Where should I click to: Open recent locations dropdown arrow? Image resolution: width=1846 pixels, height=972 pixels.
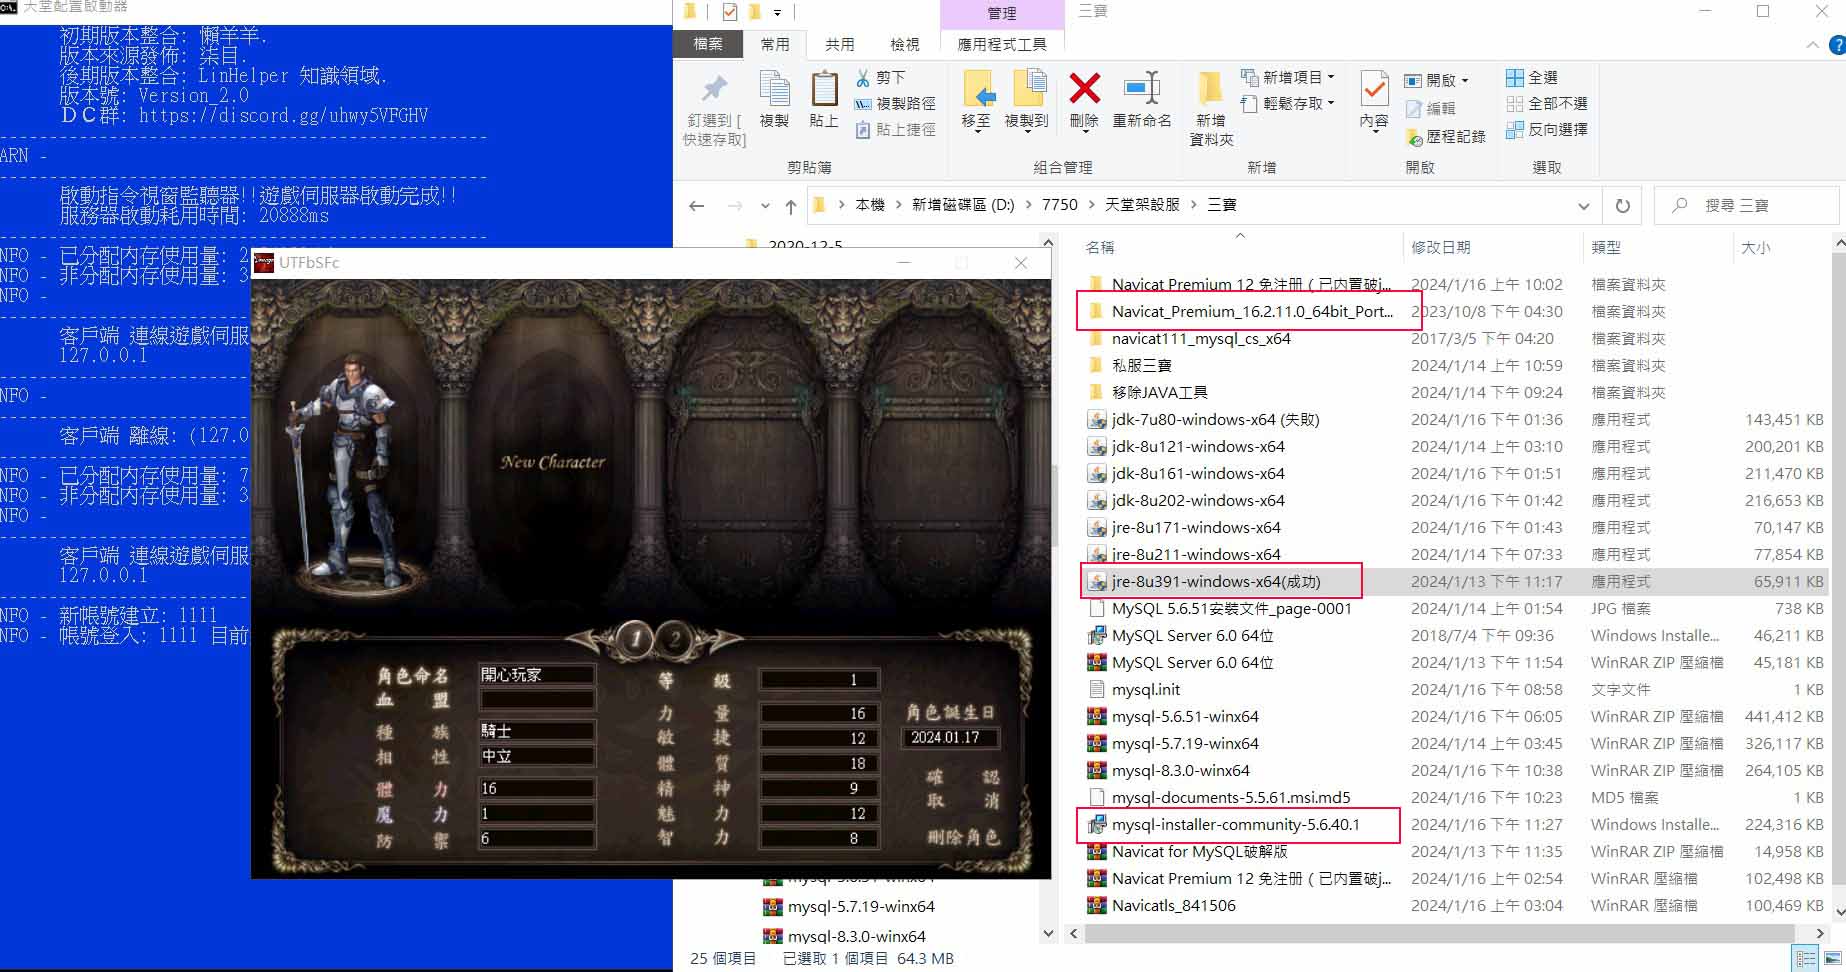pyautogui.click(x=765, y=205)
